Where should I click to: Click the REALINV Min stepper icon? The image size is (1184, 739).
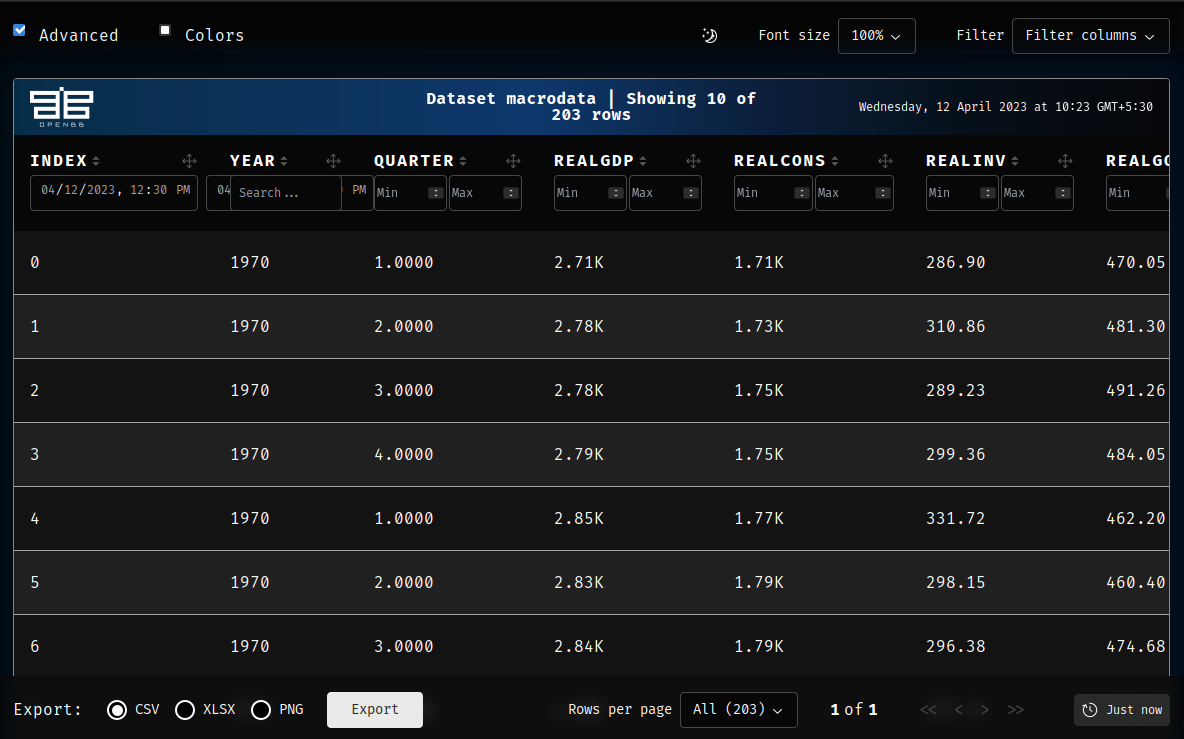click(x=988, y=193)
